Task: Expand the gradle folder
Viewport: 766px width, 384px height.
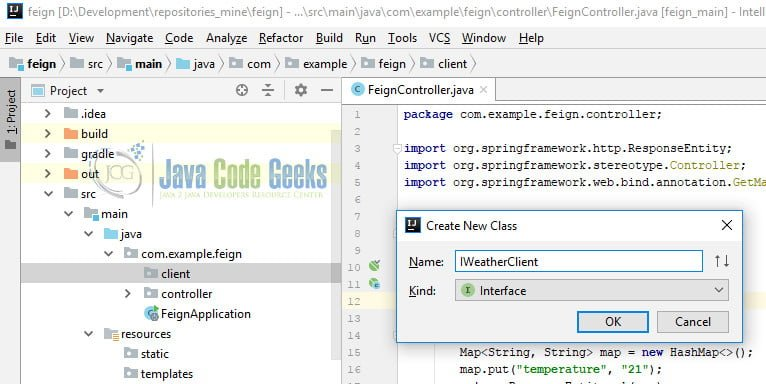Action: pos(47,154)
